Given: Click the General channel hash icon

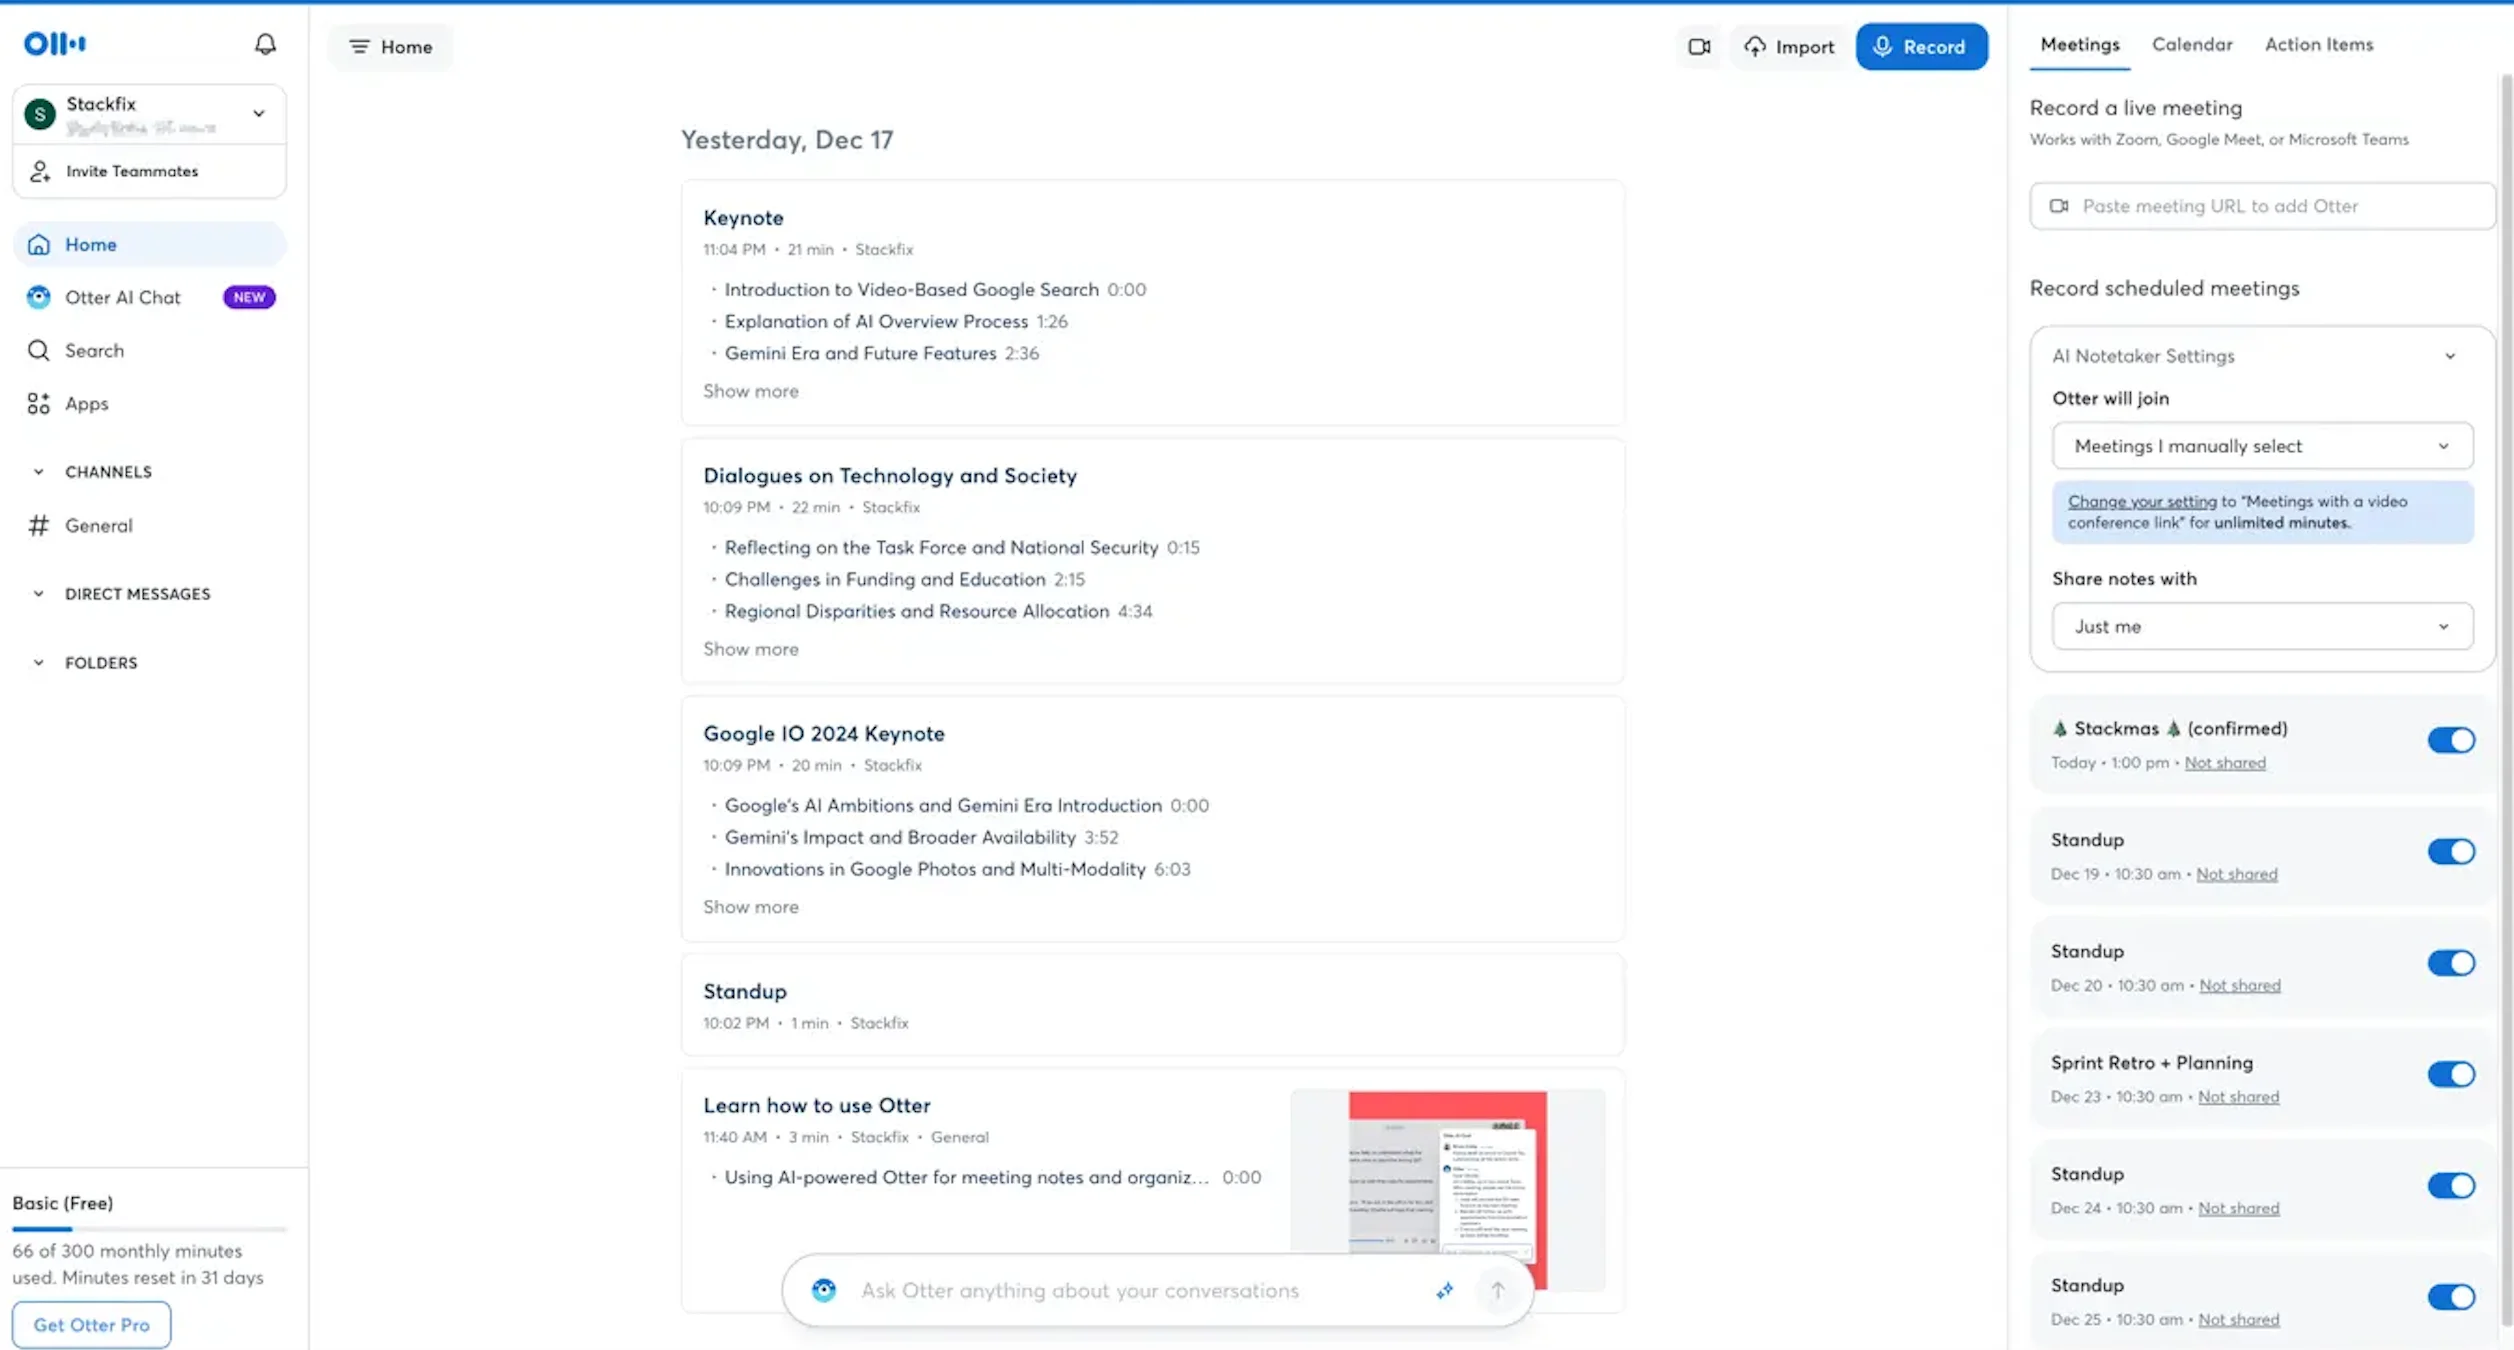Looking at the screenshot, I should pos(39,525).
